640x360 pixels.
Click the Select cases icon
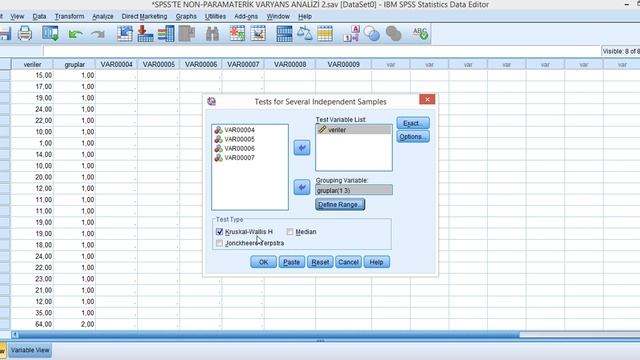point(325,33)
